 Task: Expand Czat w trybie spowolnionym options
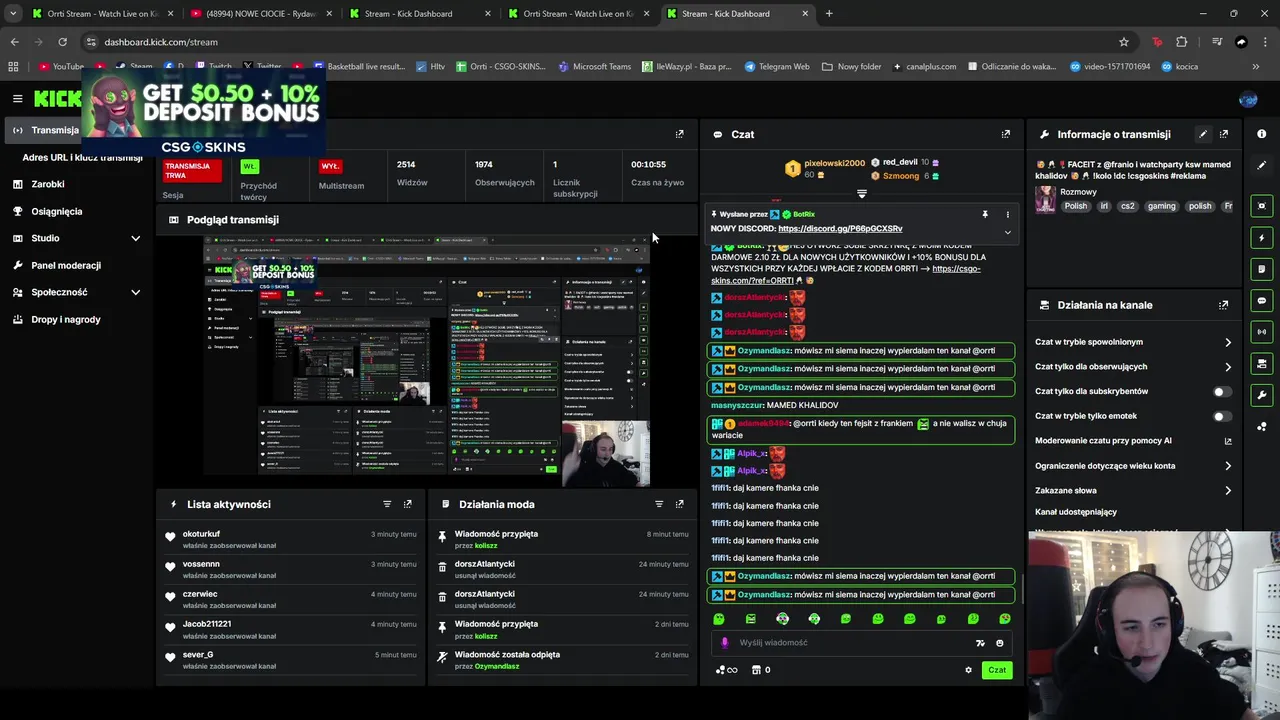pyautogui.click(x=1228, y=342)
